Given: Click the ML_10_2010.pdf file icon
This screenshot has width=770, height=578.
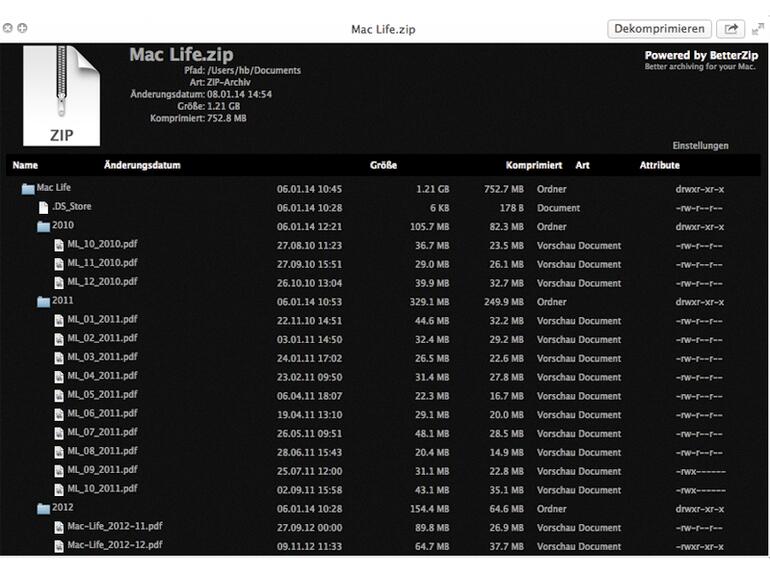Looking at the screenshot, I should [x=59, y=245].
